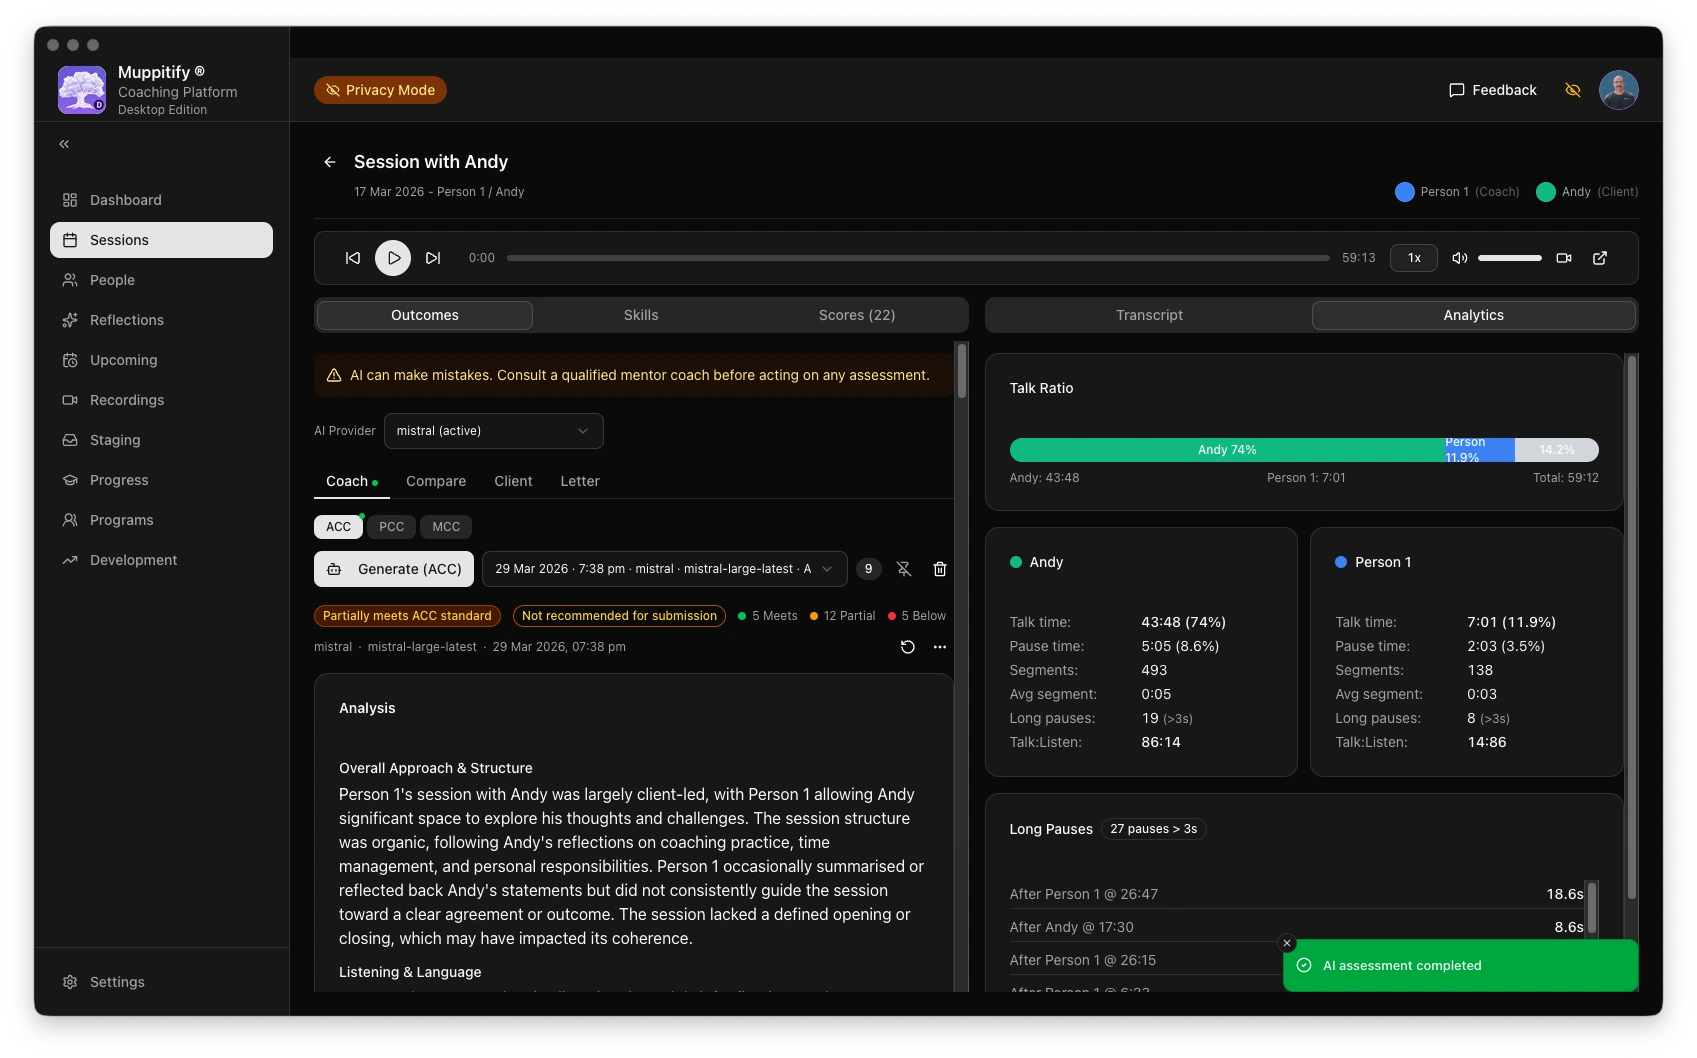Disable Privacy Mode badge

tap(380, 90)
